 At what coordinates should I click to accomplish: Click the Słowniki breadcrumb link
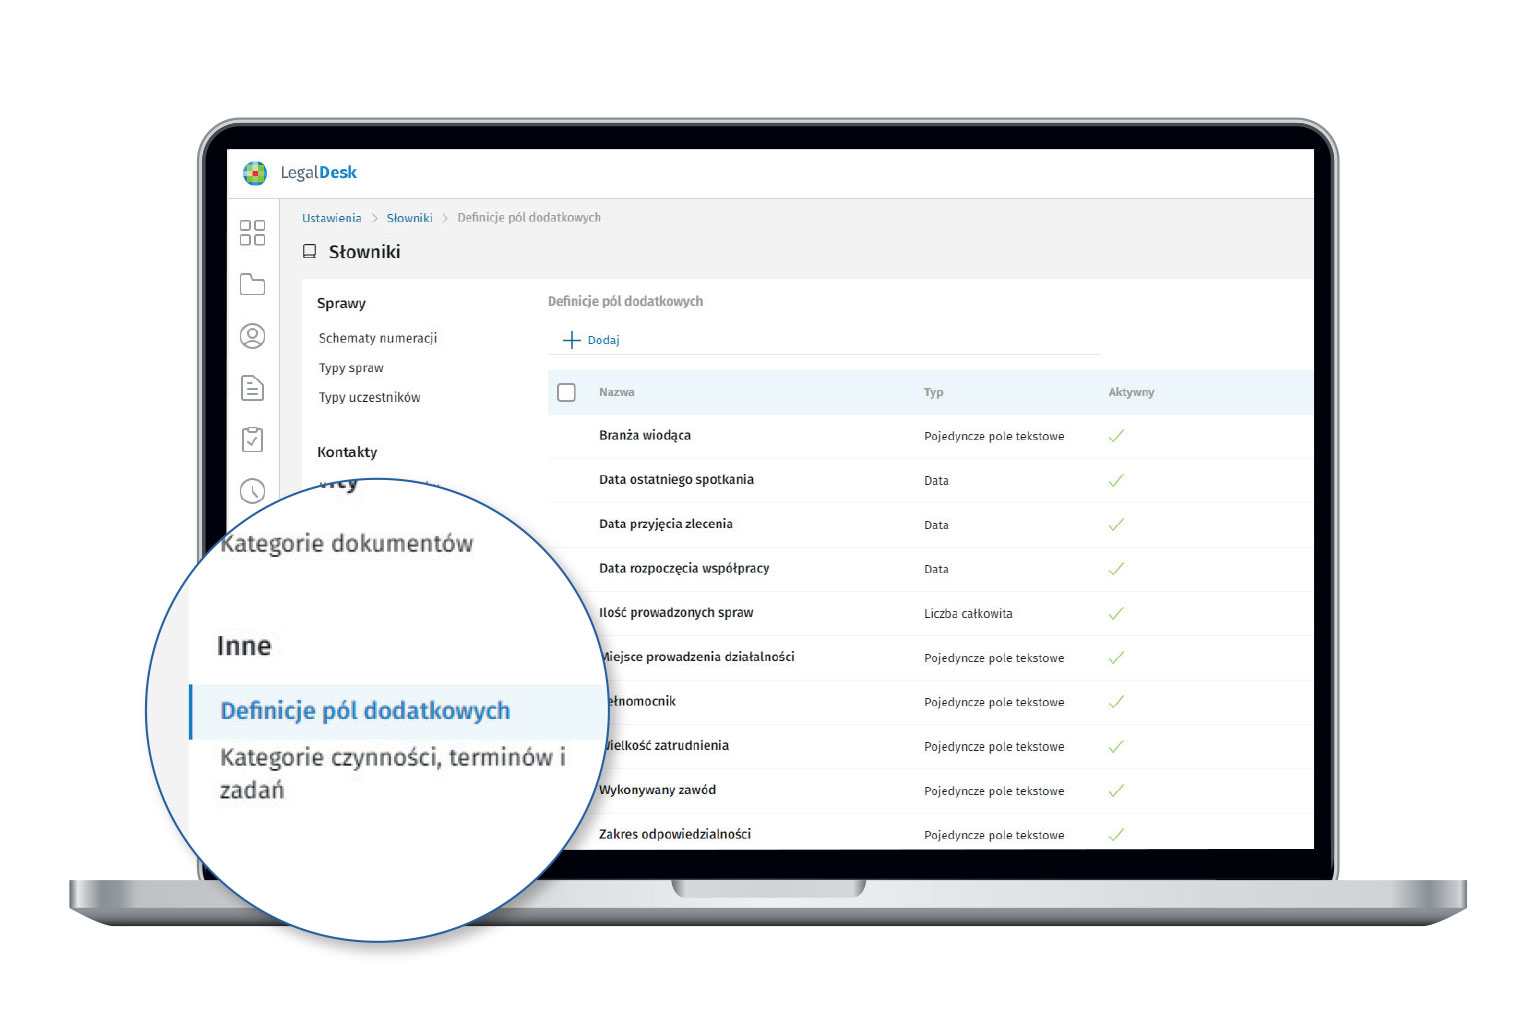[409, 218]
